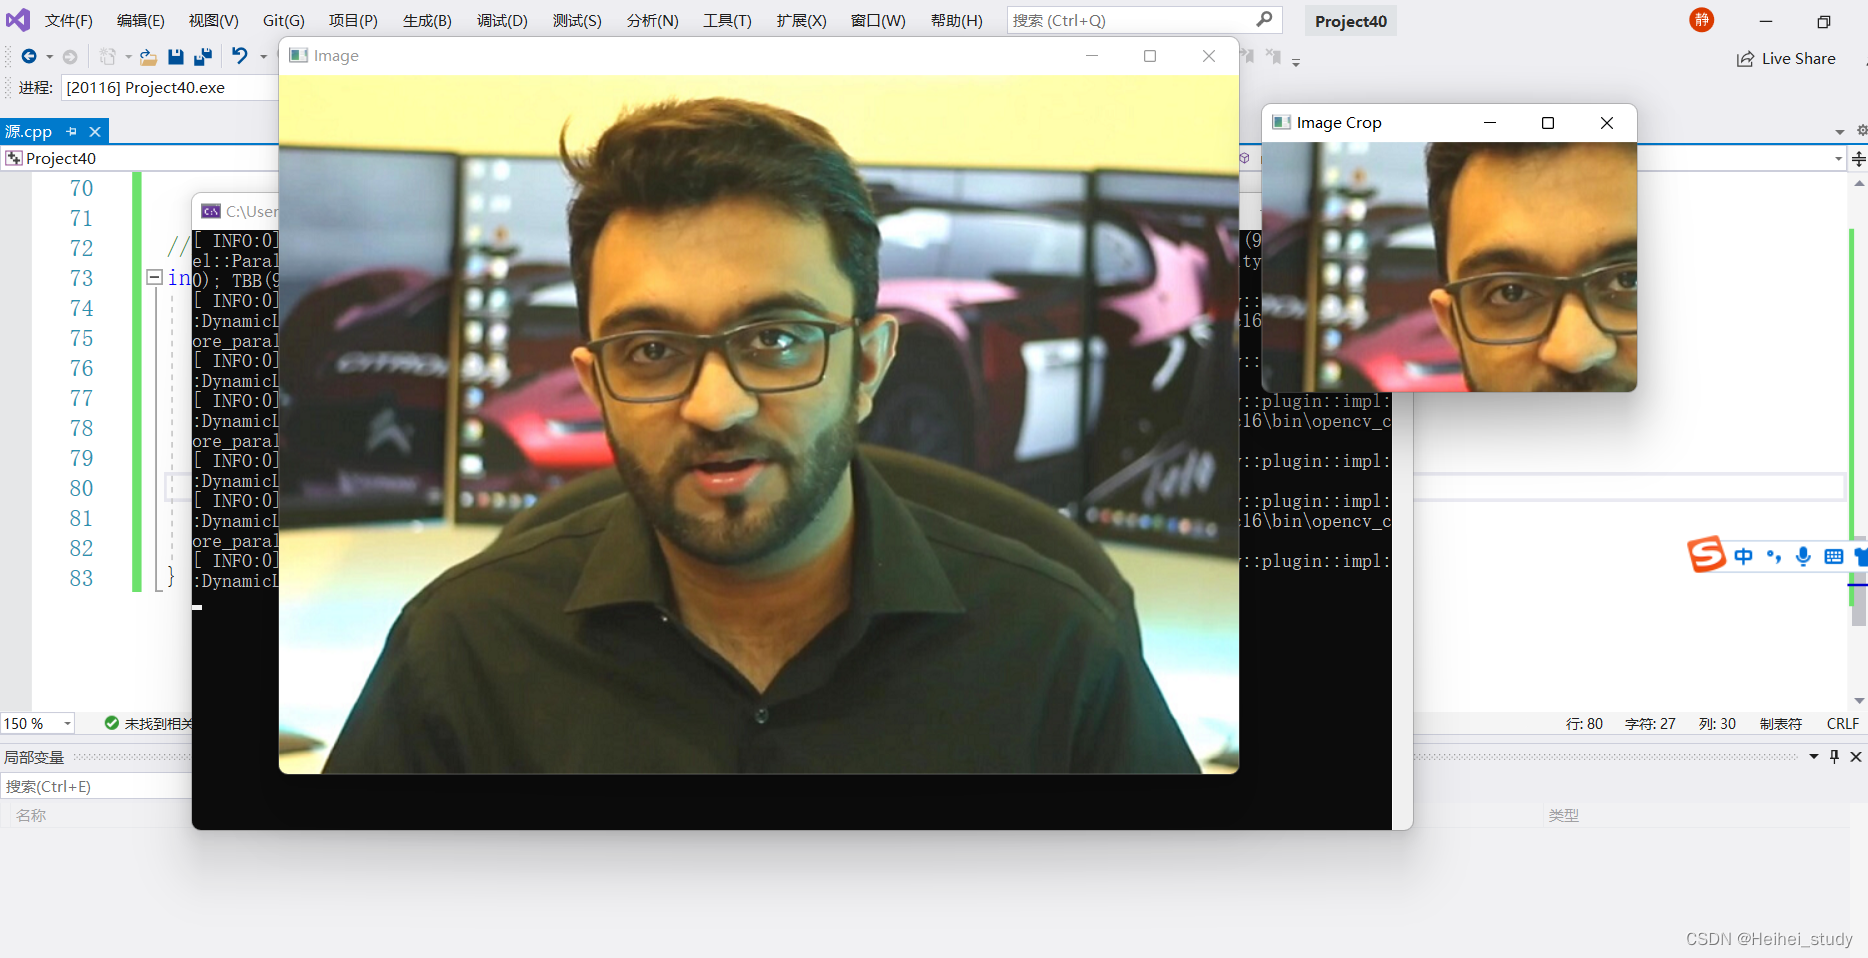
Task: Click the open file icon in the toolbar
Action: pyautogui.click(x=148, y=57)
